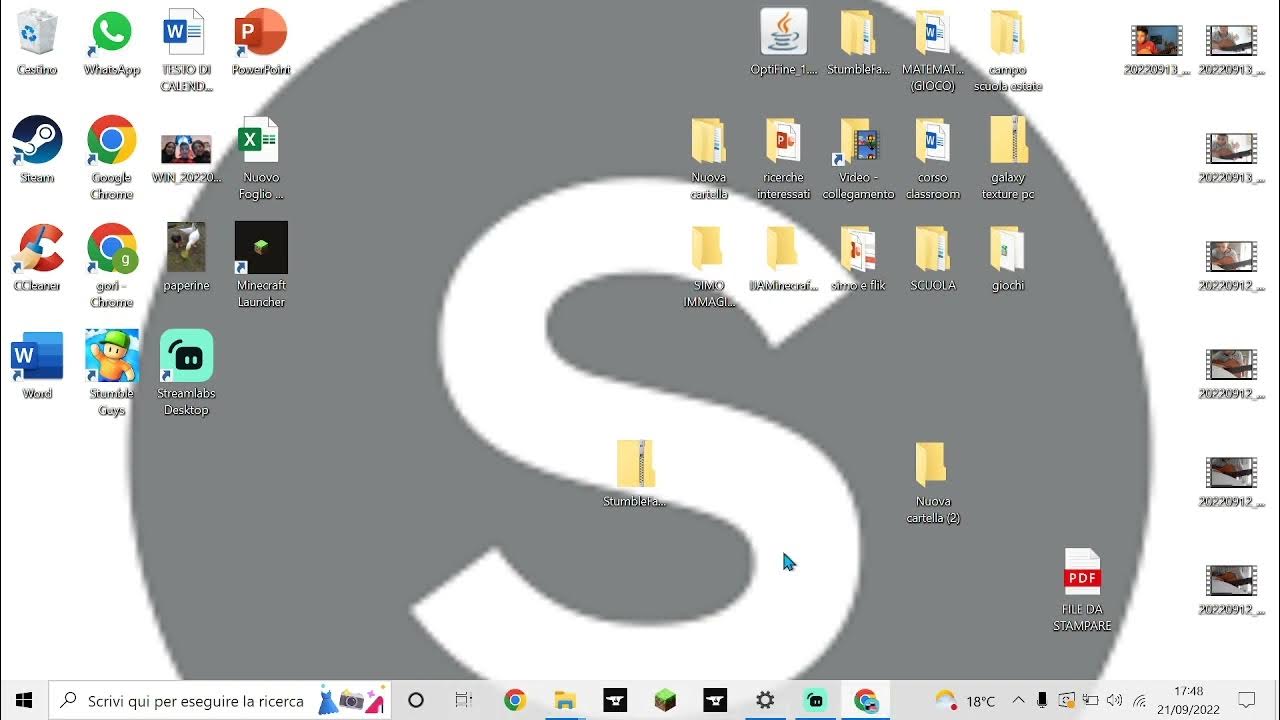Launch WhatsApp from the desktop

point(111,43)
